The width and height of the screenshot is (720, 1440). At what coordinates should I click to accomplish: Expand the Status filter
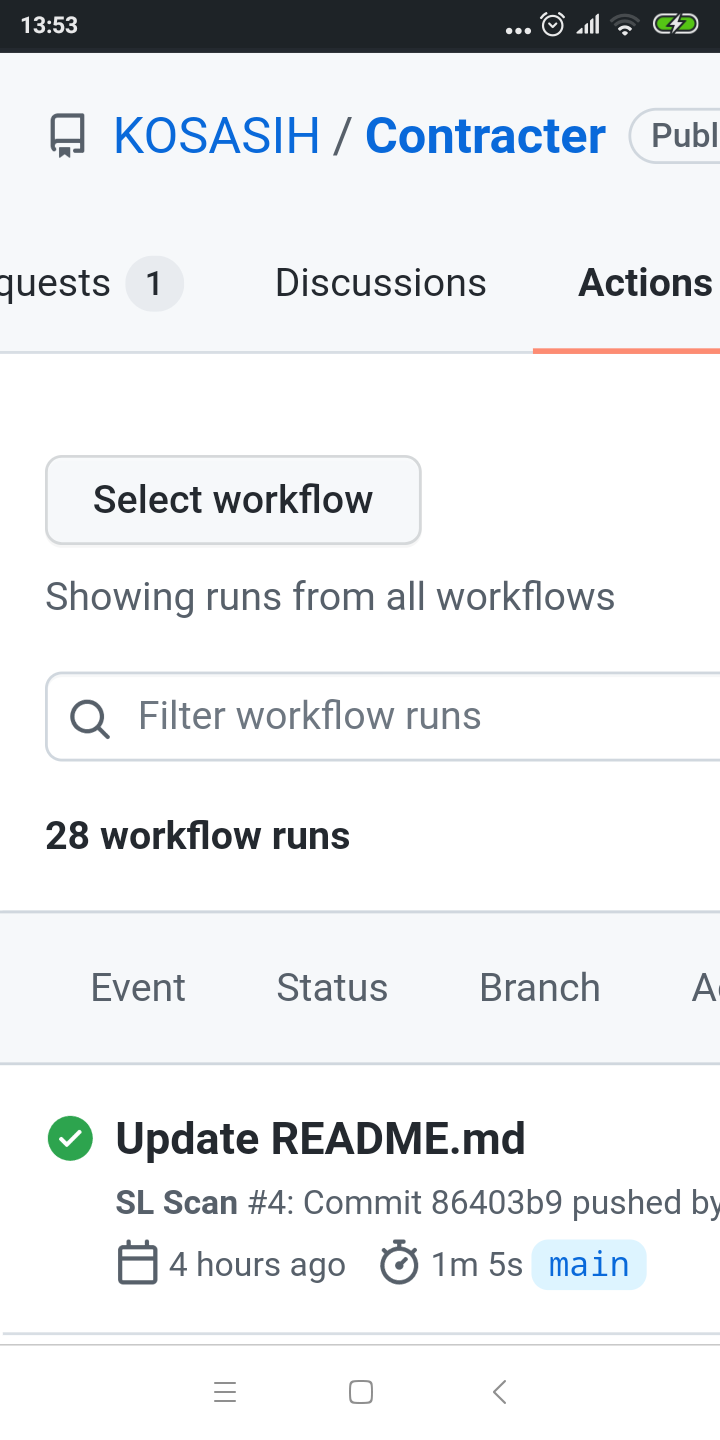point(332,987)
